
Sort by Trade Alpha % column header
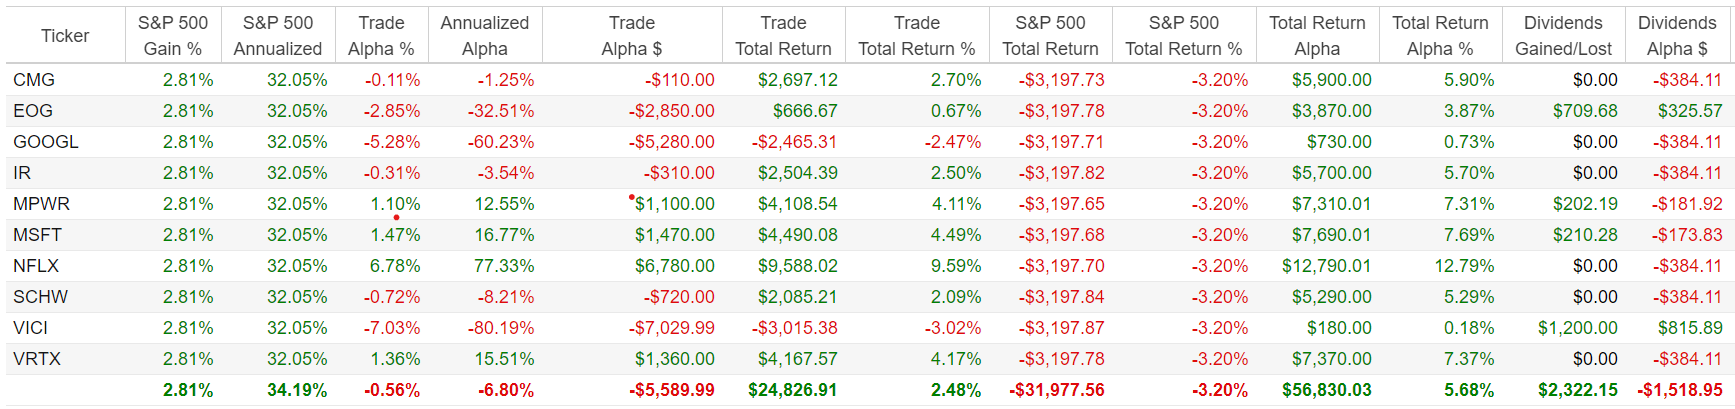coord(381,36)
